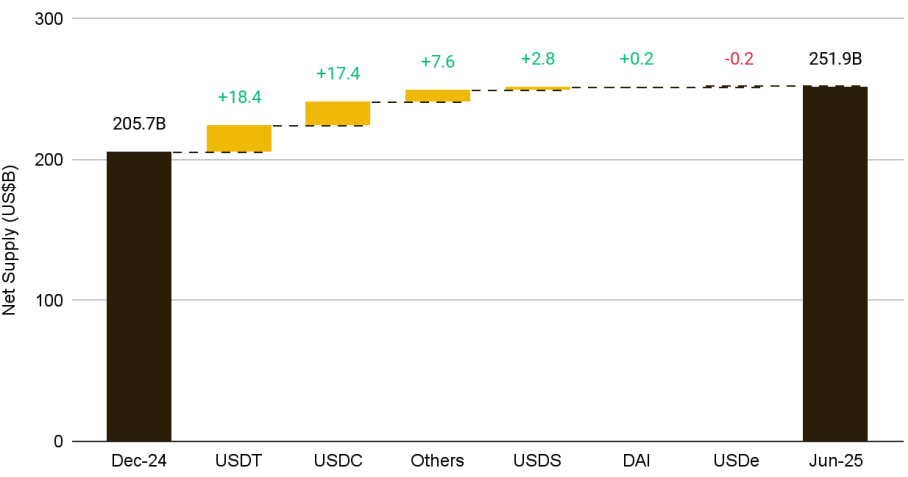
Task: Click the +0.2 DAI value label
Action: point(636,59)
